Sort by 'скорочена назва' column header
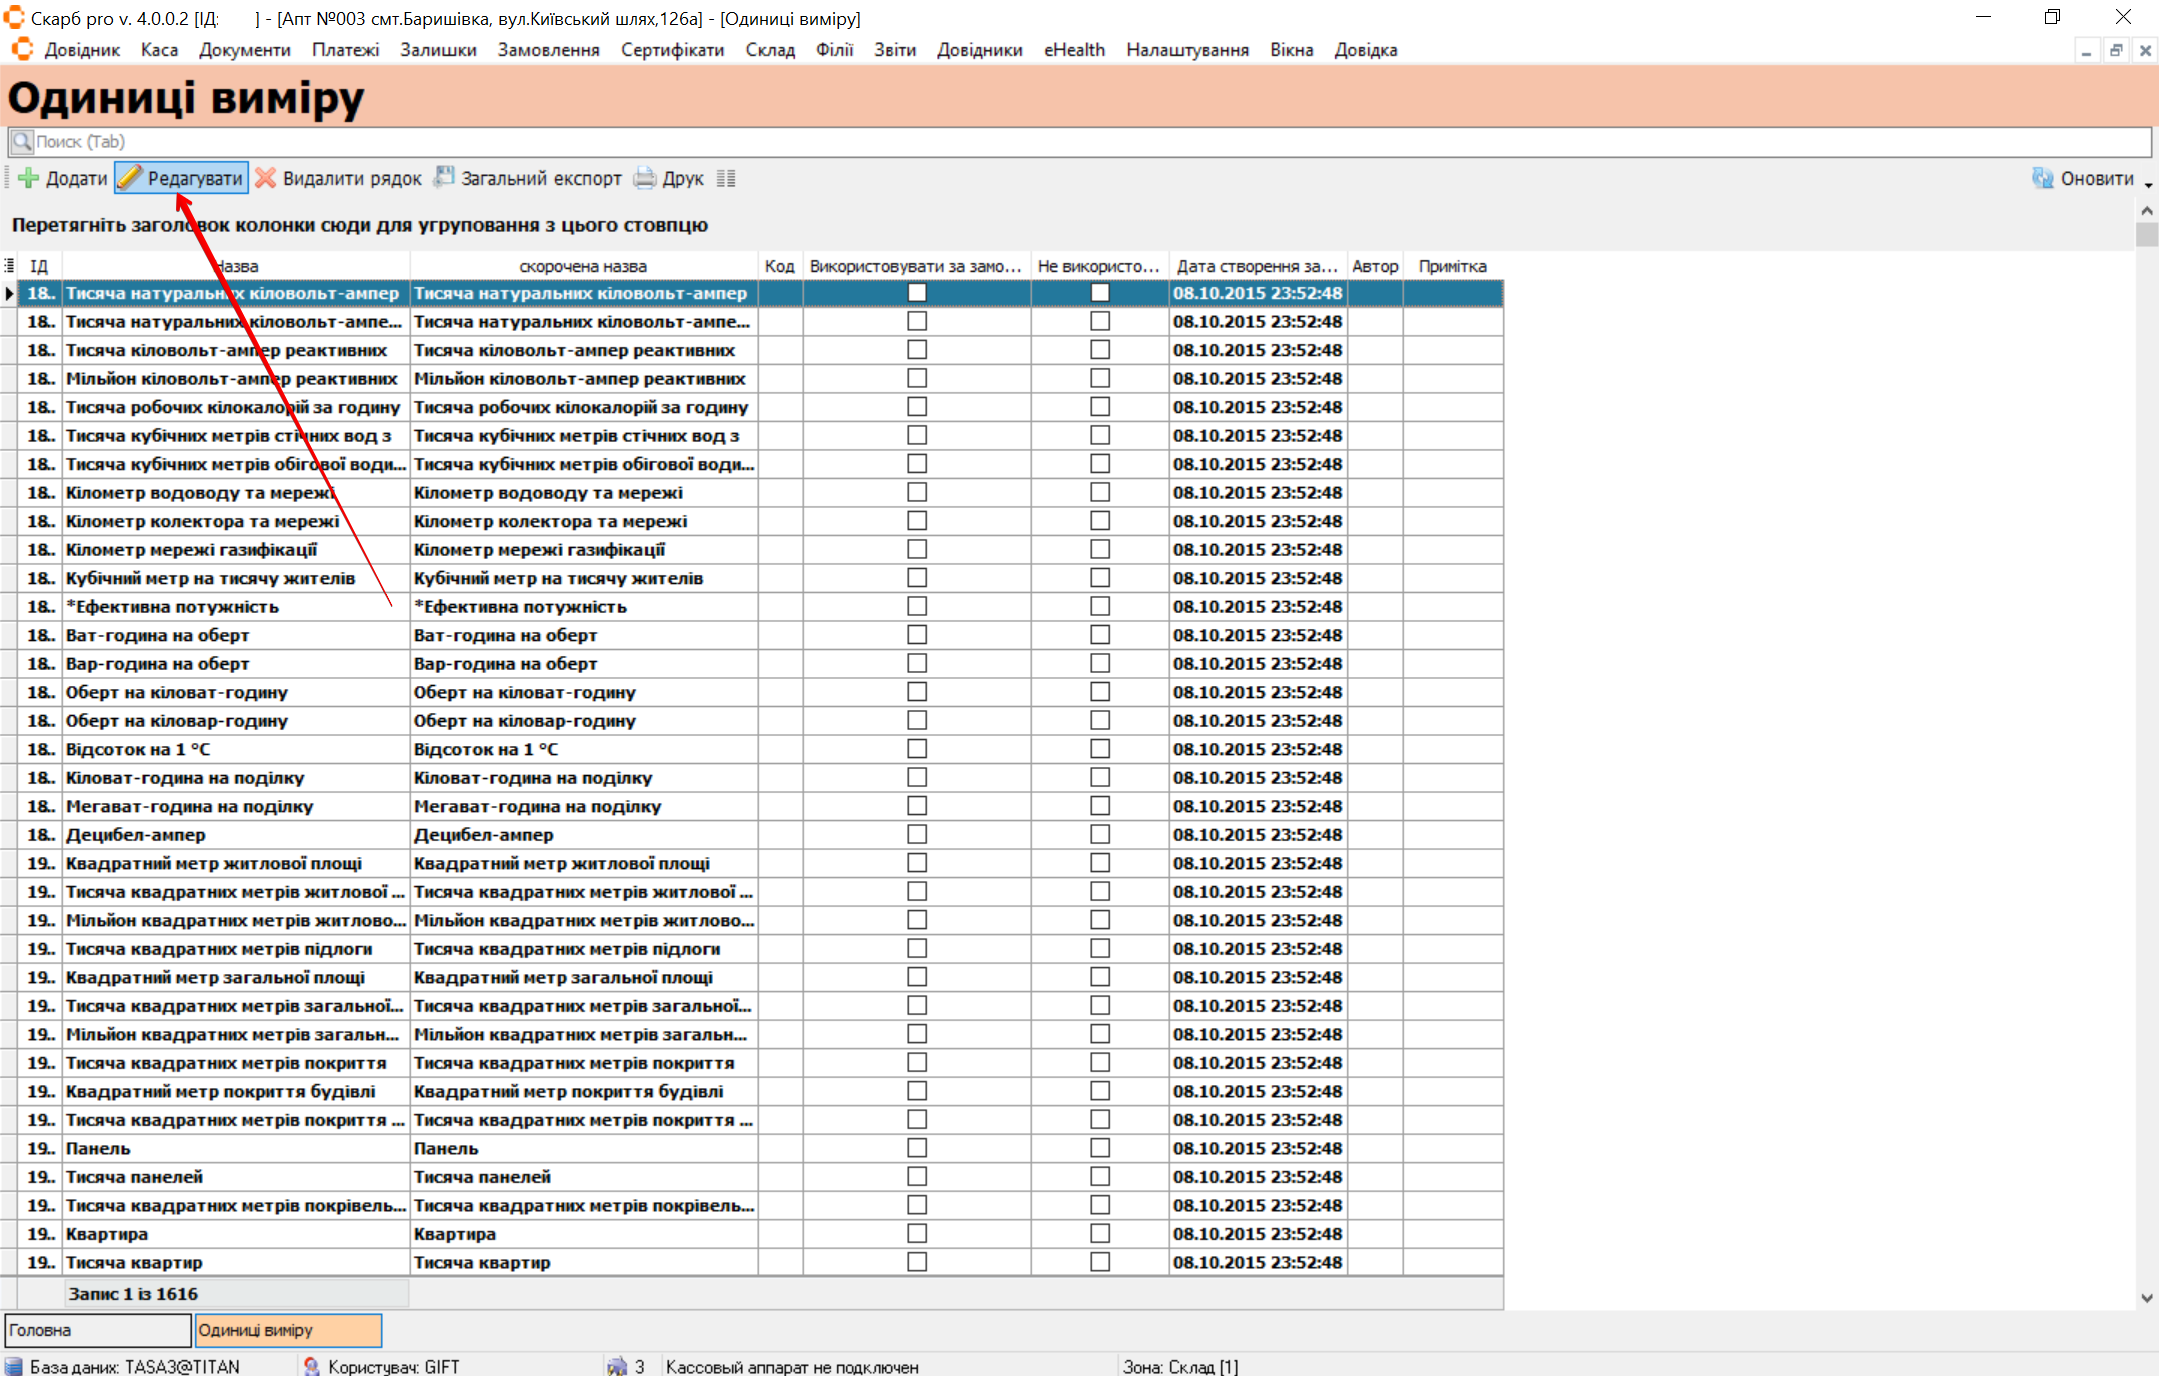This screenshot has height=1376, width=2159. pos(582,266)
